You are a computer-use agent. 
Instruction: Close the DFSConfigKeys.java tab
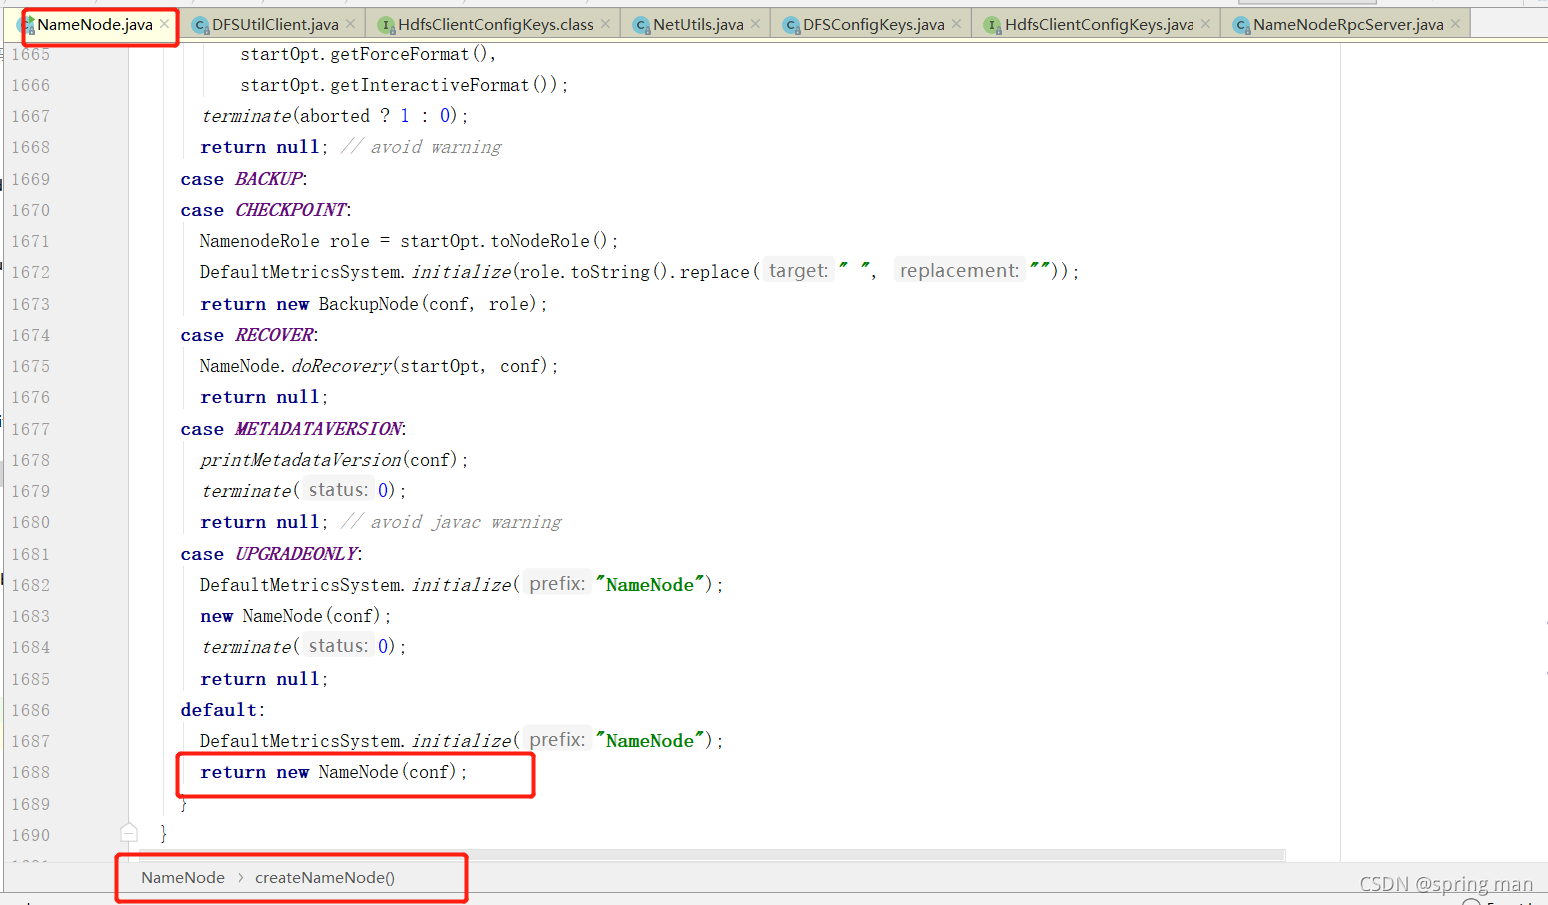tap(957, 24)
